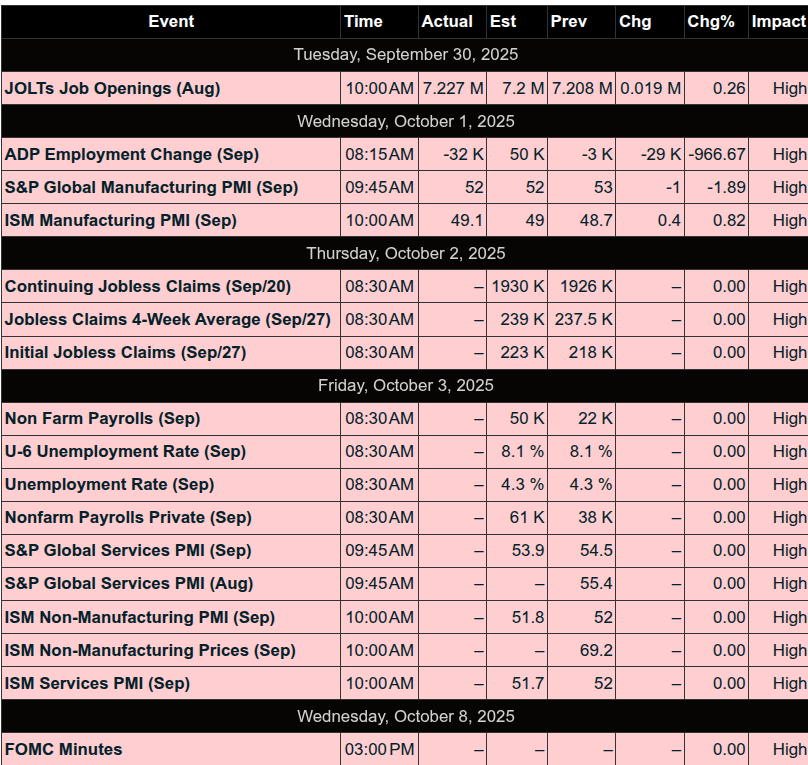
Task: Select Jobless Claims 4-Week Average event
Action: 168,319
